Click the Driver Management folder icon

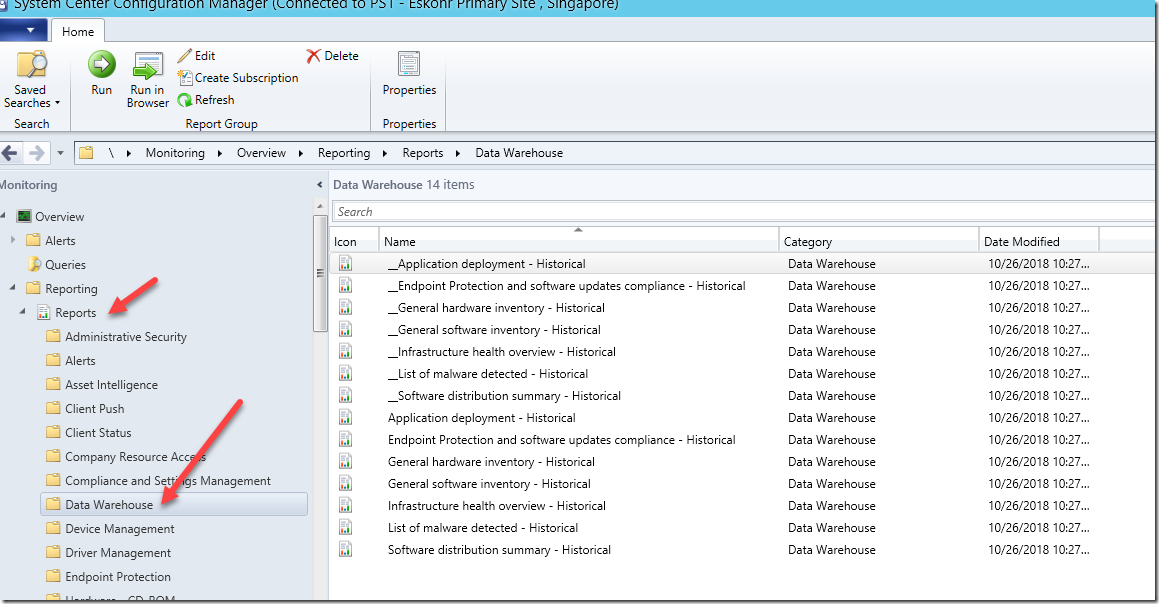coord(53,553)
